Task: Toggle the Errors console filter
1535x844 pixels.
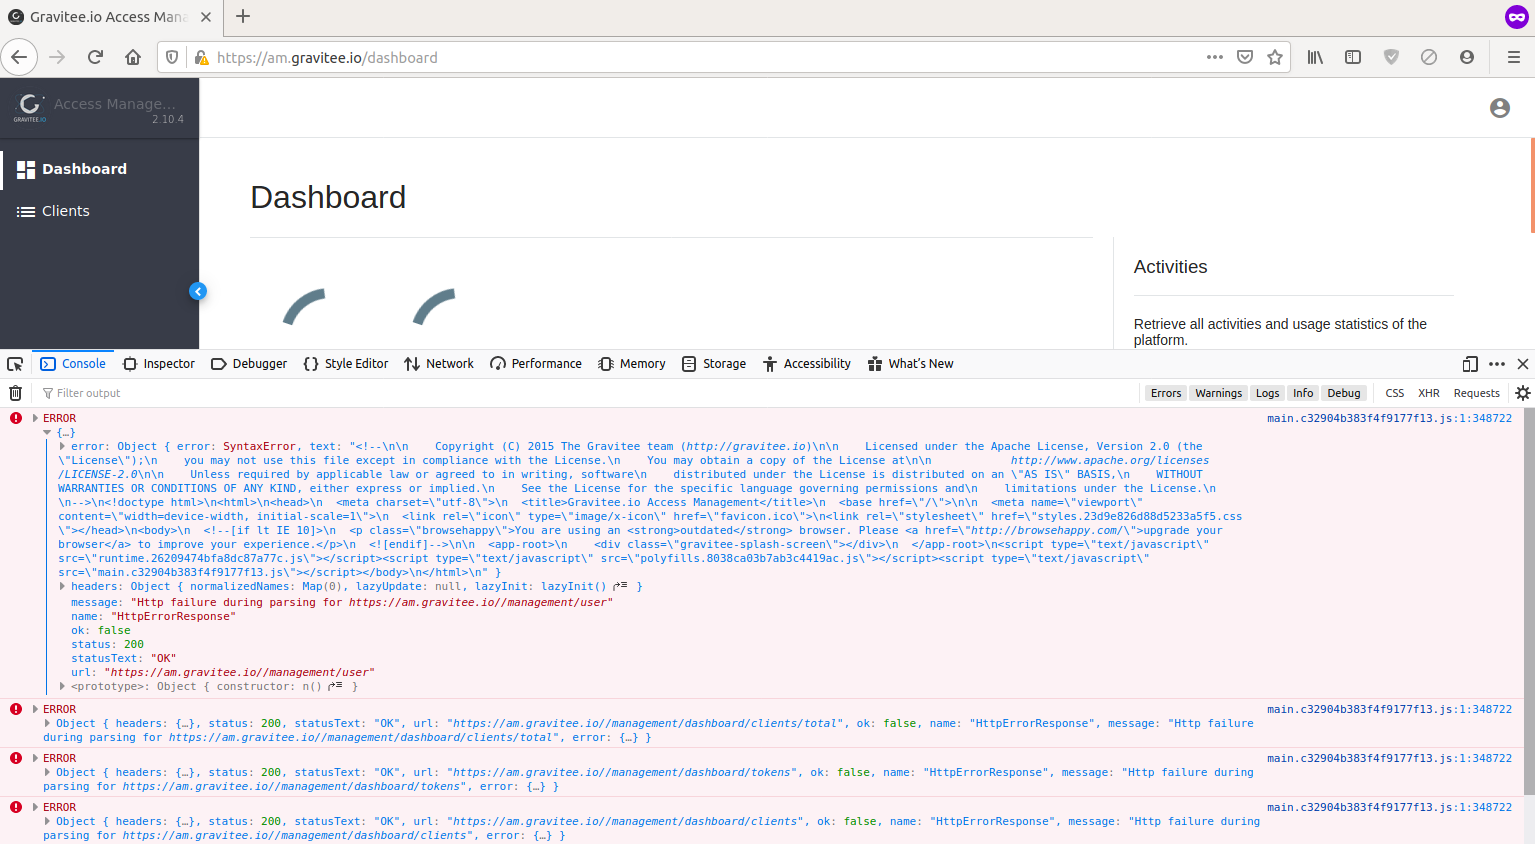Action: (x=1165, y=392)
